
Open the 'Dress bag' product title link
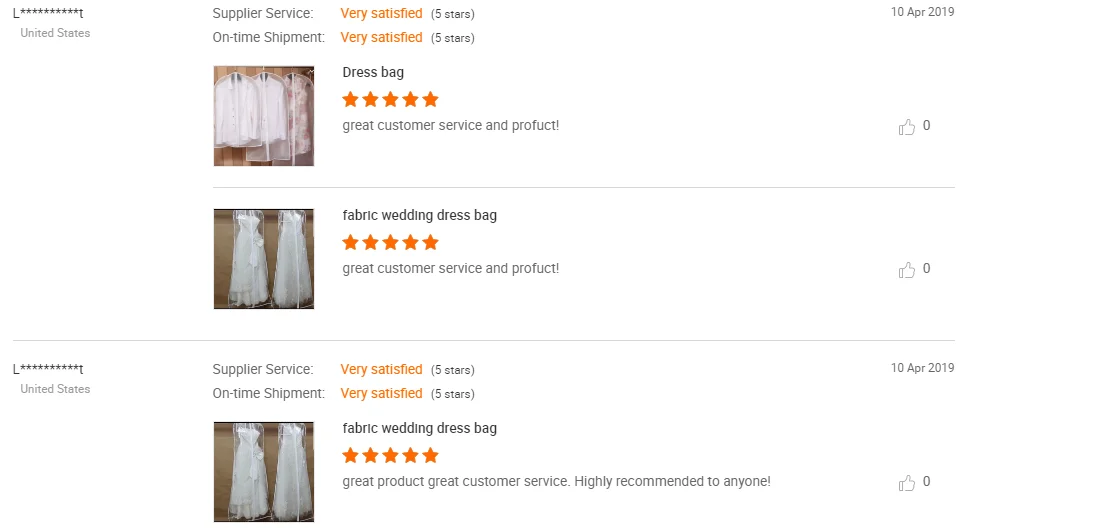pos(373,72)
